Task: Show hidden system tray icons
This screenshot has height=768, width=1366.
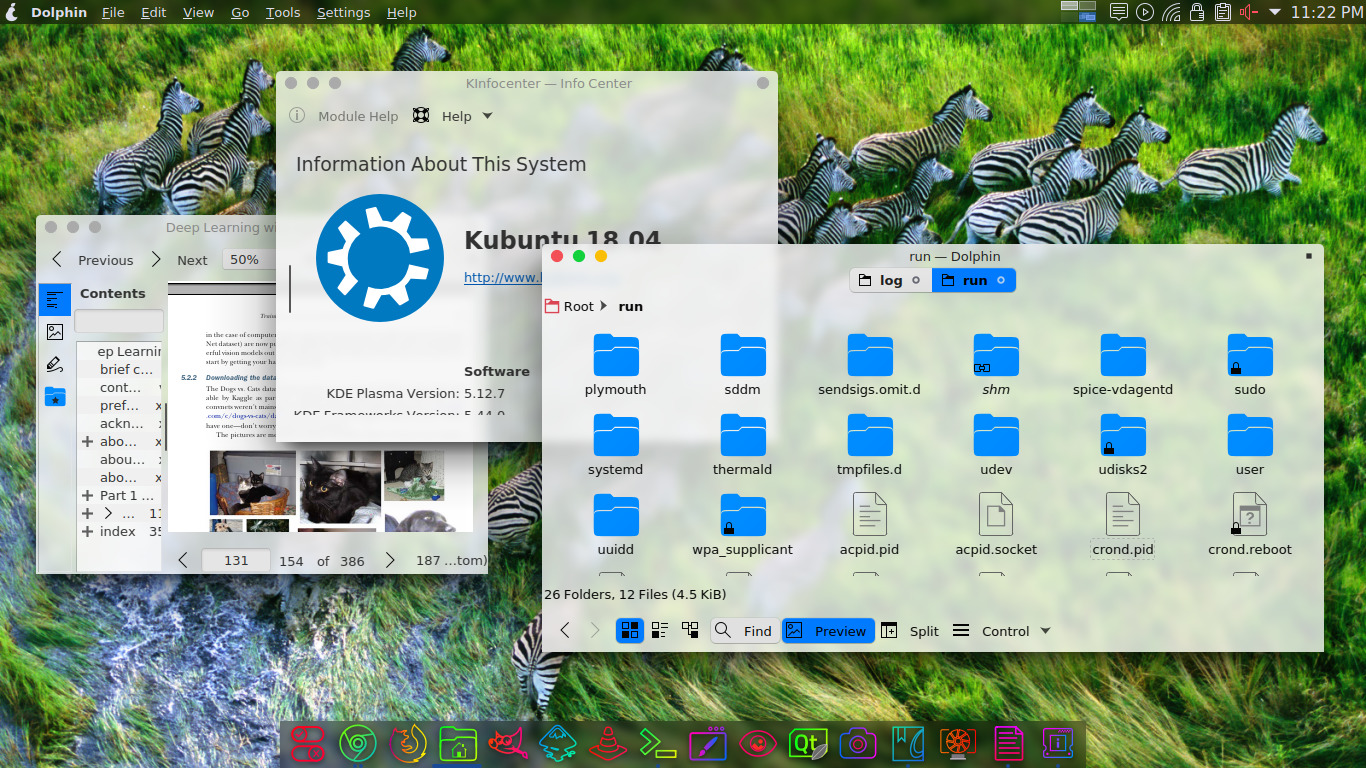Action: pyautogui.click(x=1275, y=12)
